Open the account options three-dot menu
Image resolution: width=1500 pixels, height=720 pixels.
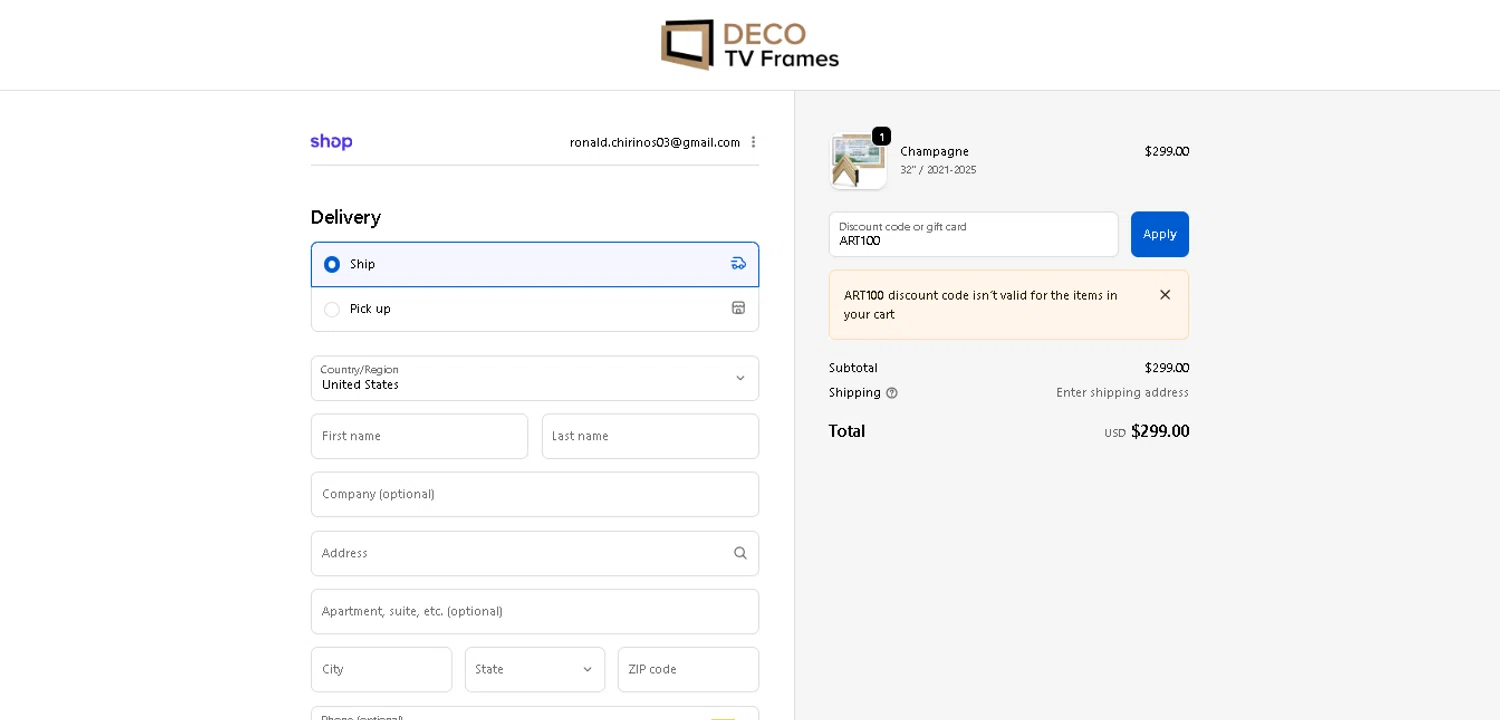click(753, 142)
